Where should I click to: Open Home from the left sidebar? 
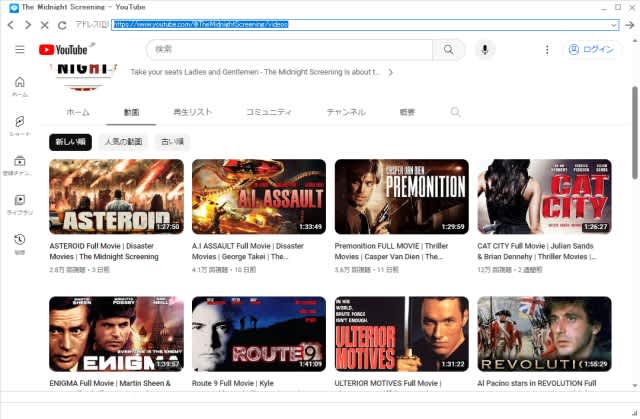(x=20, y=86)
